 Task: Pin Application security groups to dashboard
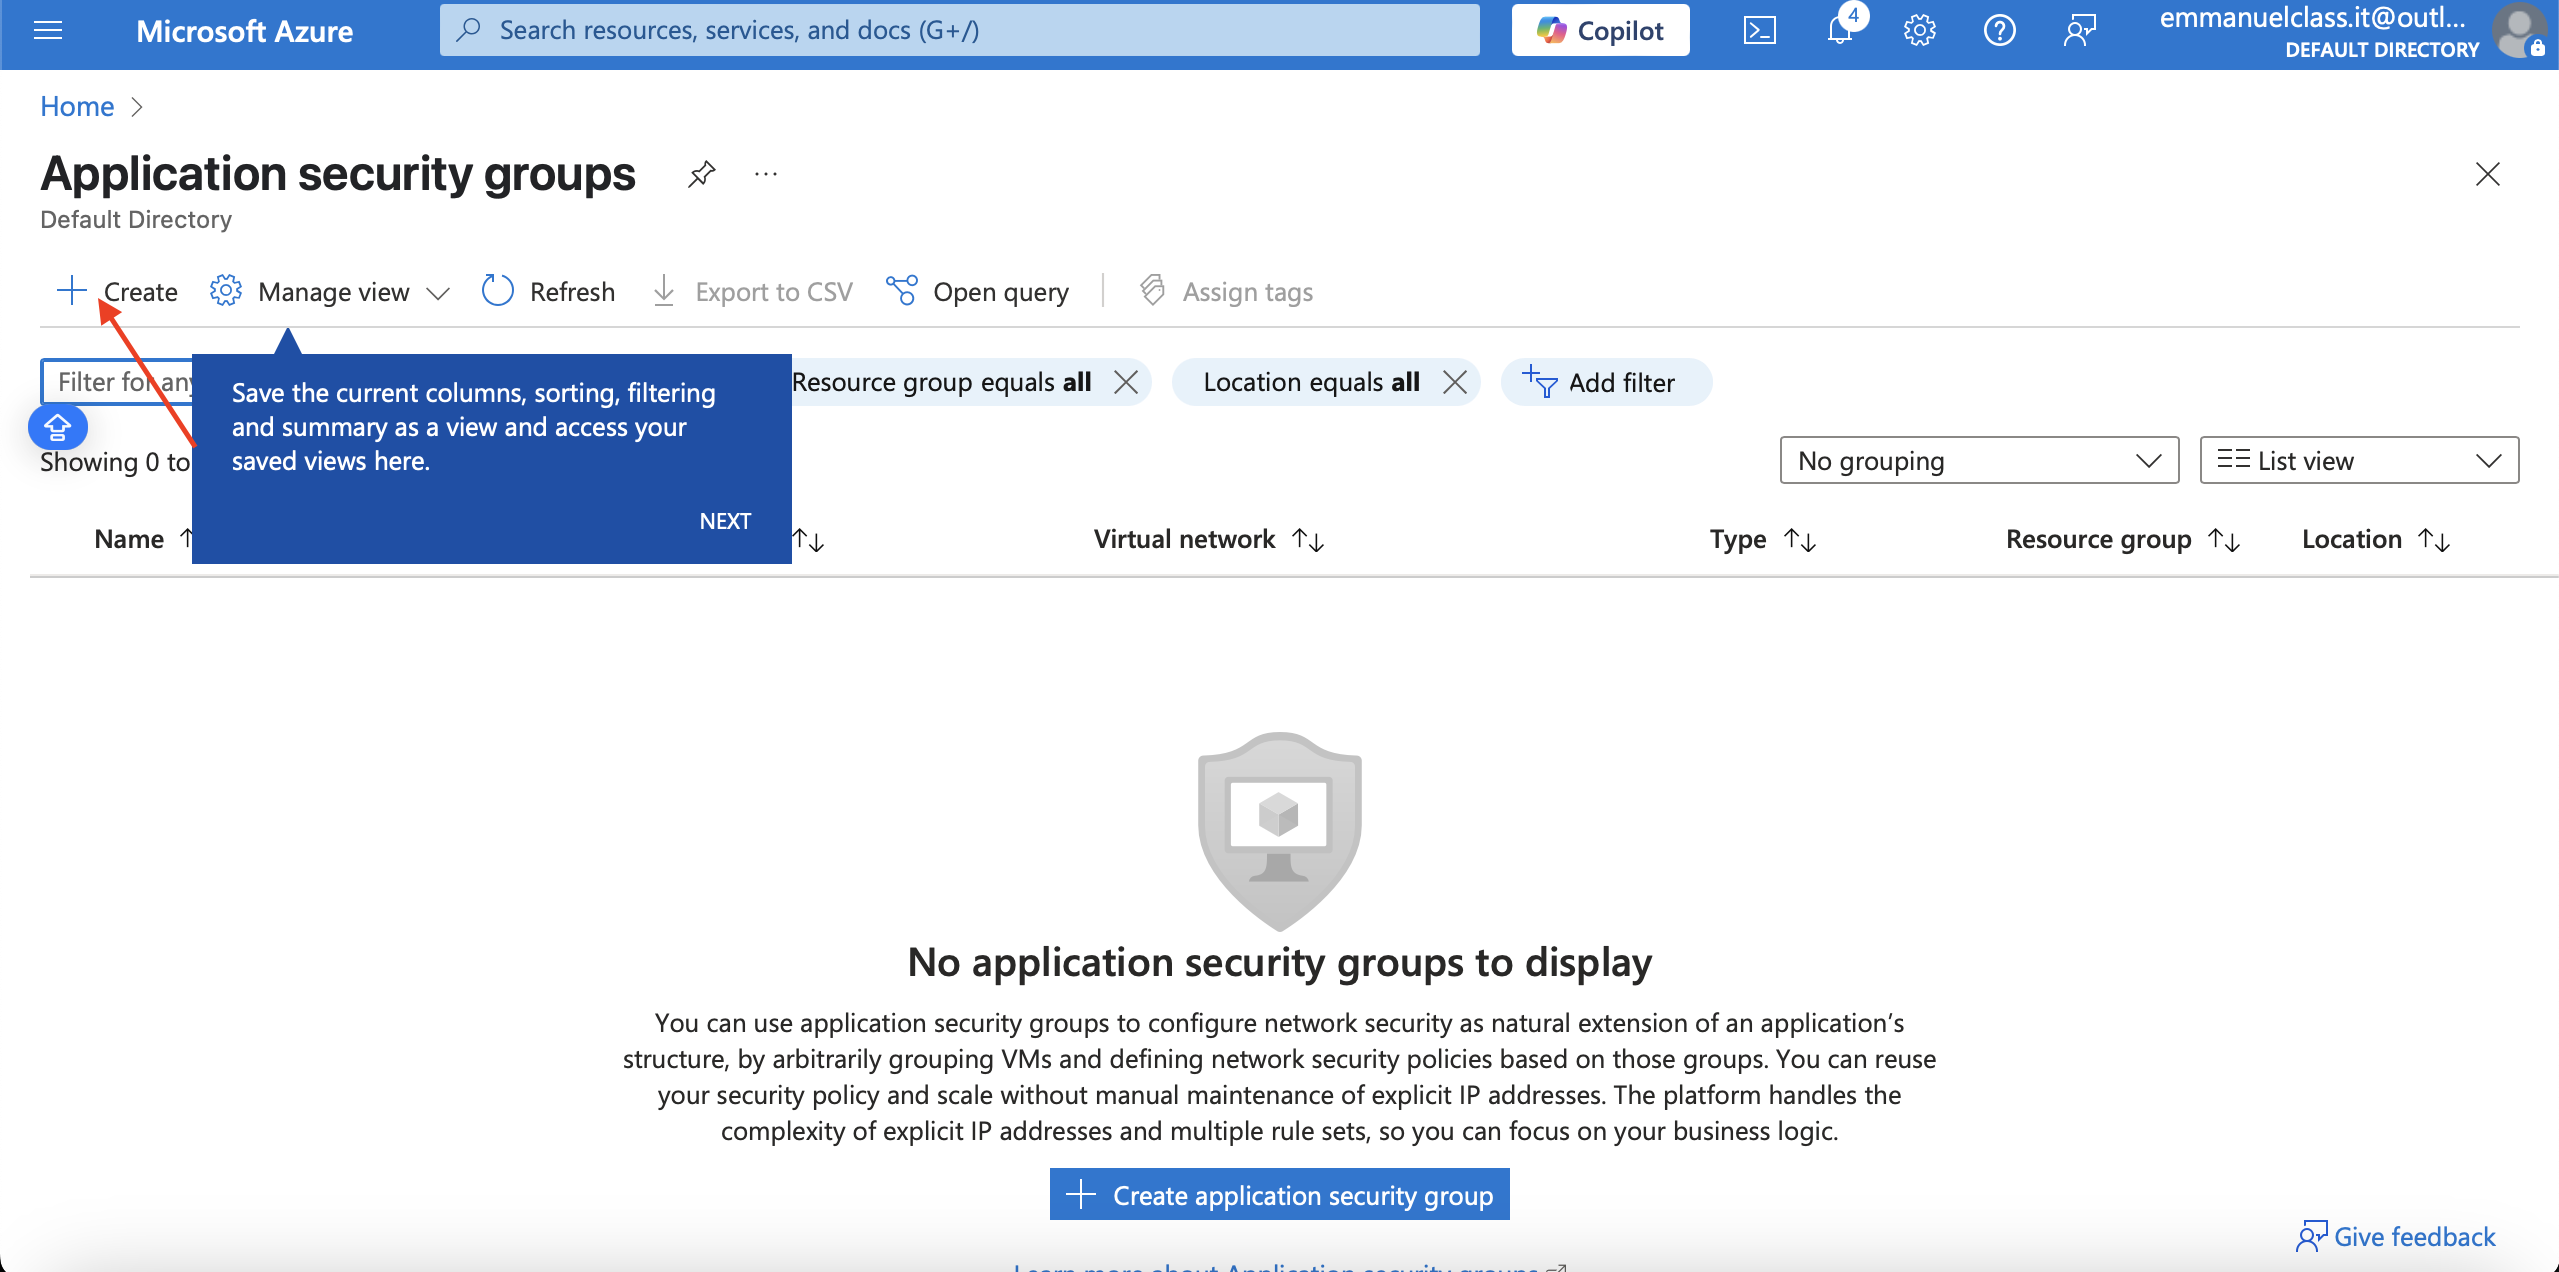[x=701, y=174]
